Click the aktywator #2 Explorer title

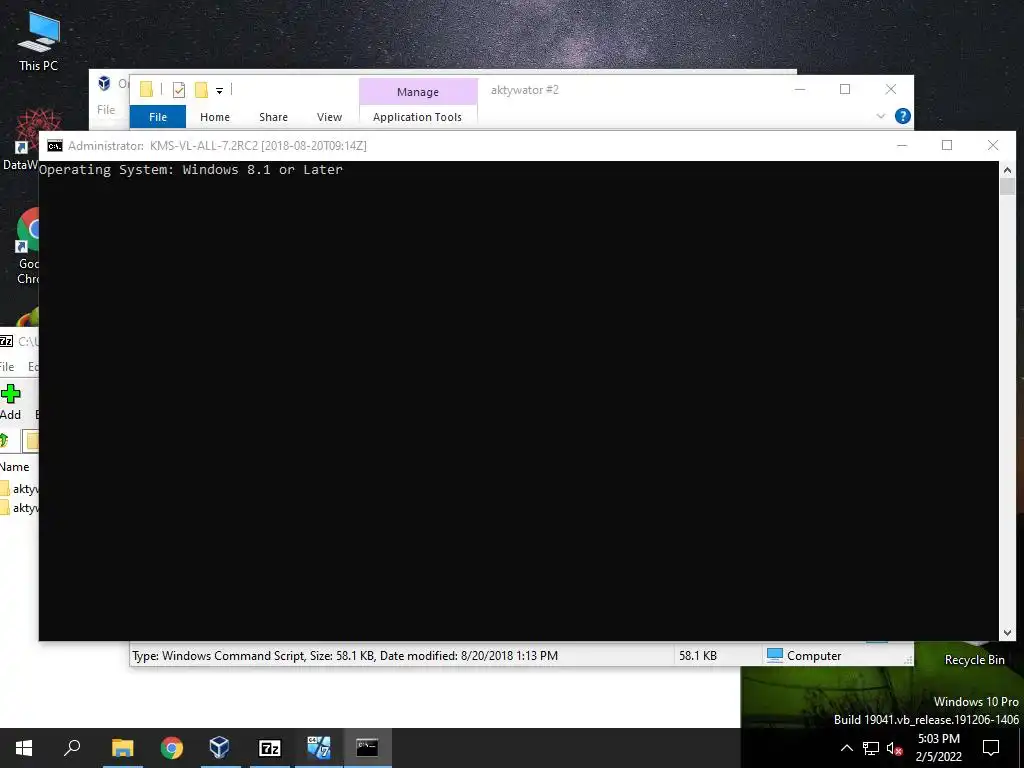(524, 90)
